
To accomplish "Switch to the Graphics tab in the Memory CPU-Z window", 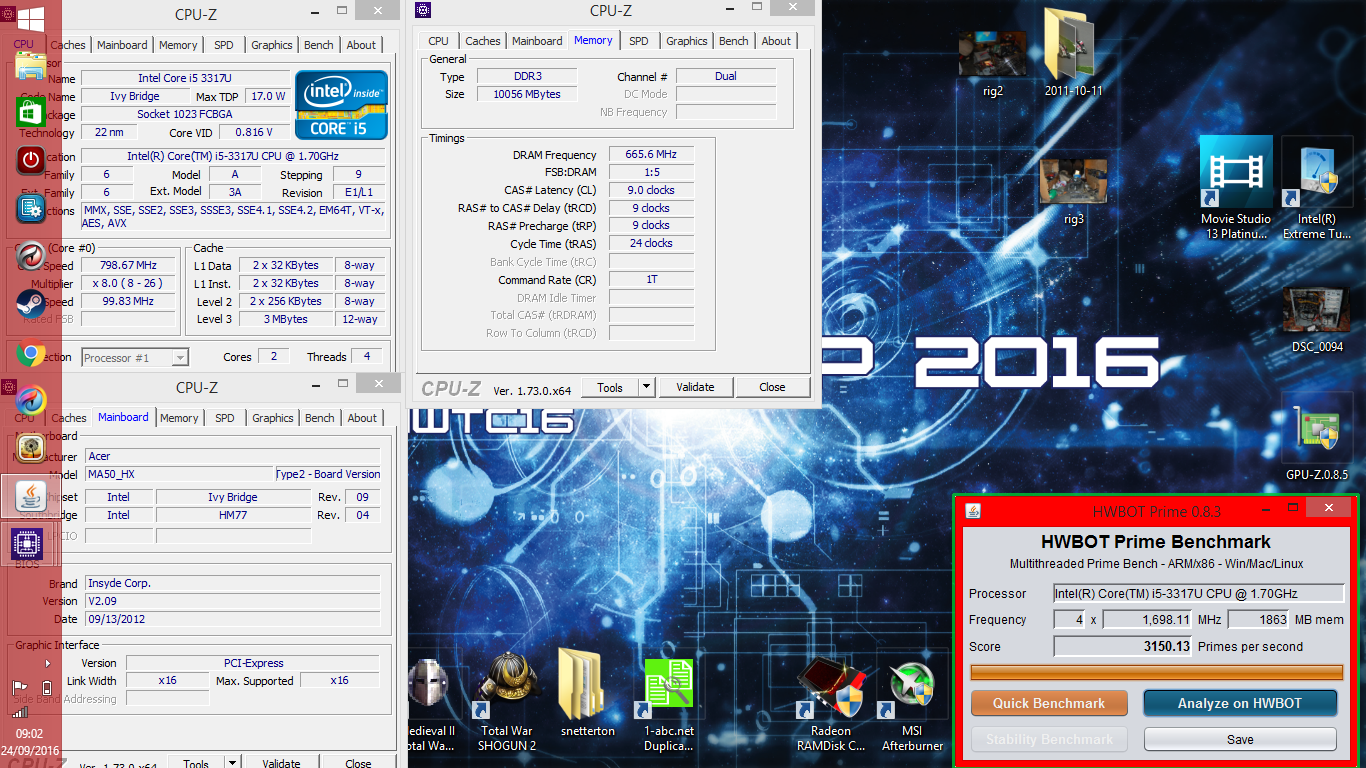I will click(687, 41).
